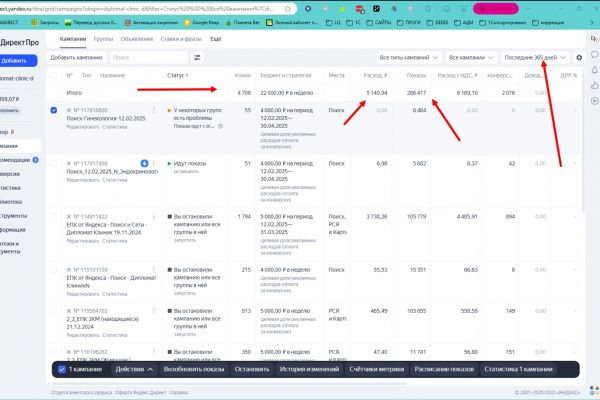Click blue Добавить button in sidebar
This screenshot has height=400, width=600.
[18, 60]
